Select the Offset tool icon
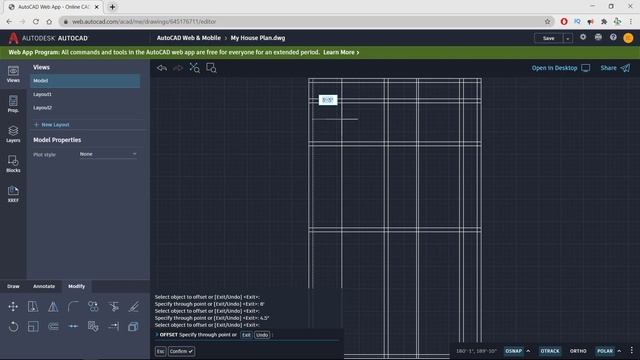 pyautogui.click(x=53, y=327)
